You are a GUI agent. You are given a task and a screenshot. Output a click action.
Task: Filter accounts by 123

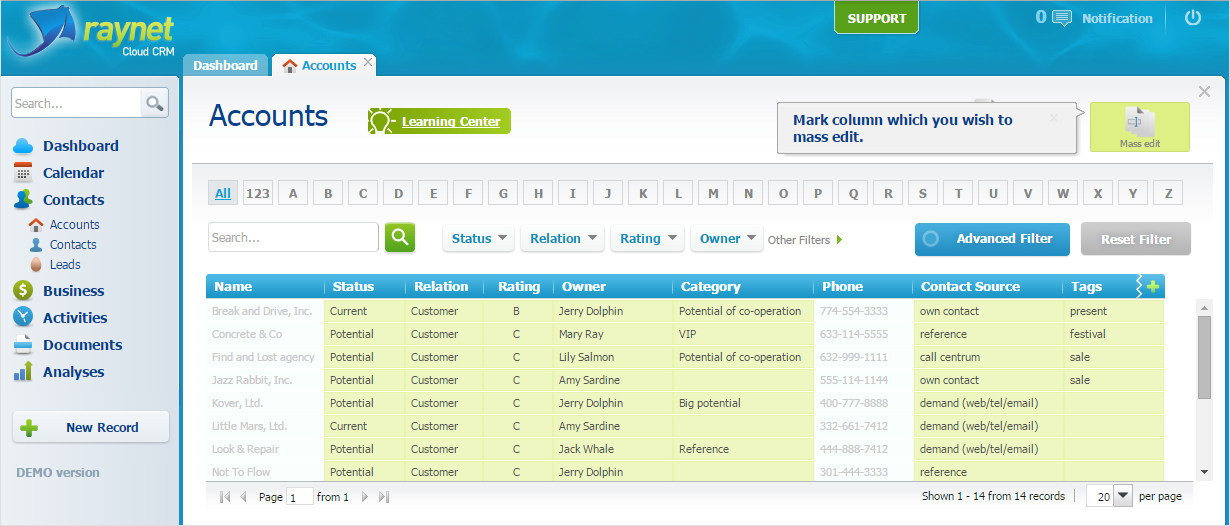[258, 193]
